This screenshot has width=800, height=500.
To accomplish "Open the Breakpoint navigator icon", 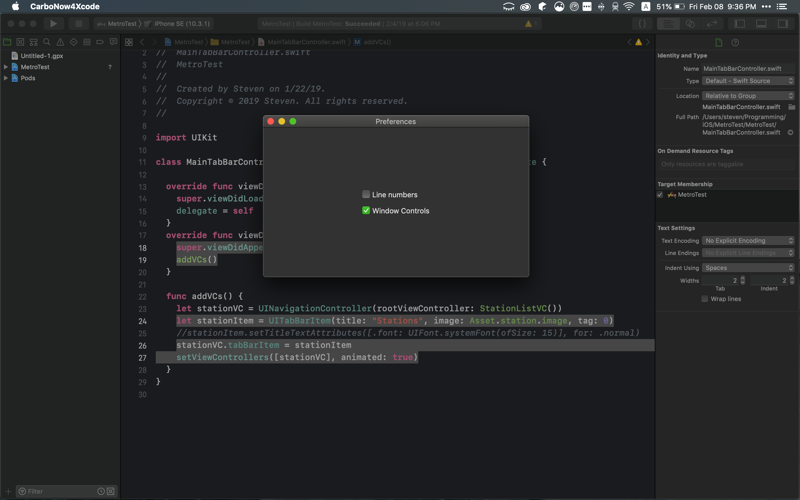I will click(100, 42).
